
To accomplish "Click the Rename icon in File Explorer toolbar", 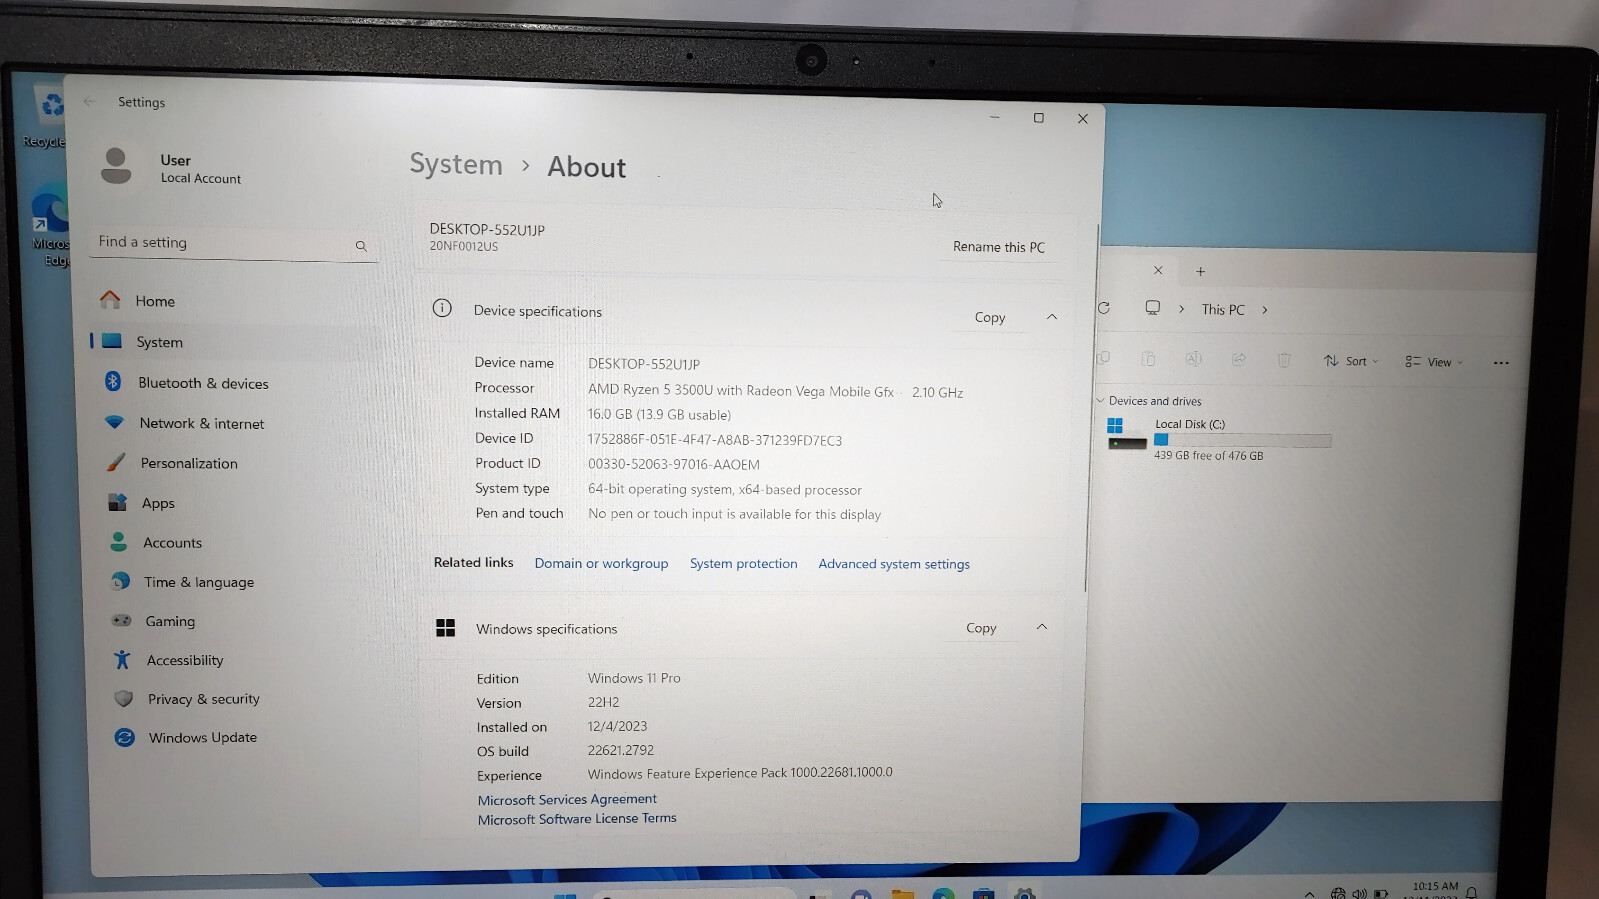I will (x=1194, y=359).
